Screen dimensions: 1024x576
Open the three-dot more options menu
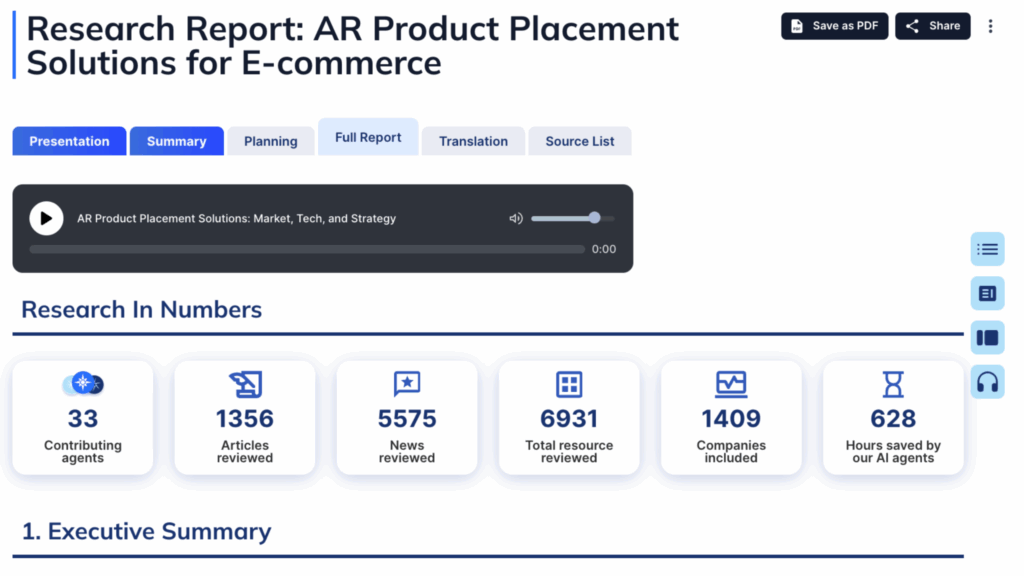tap(990, 26)
